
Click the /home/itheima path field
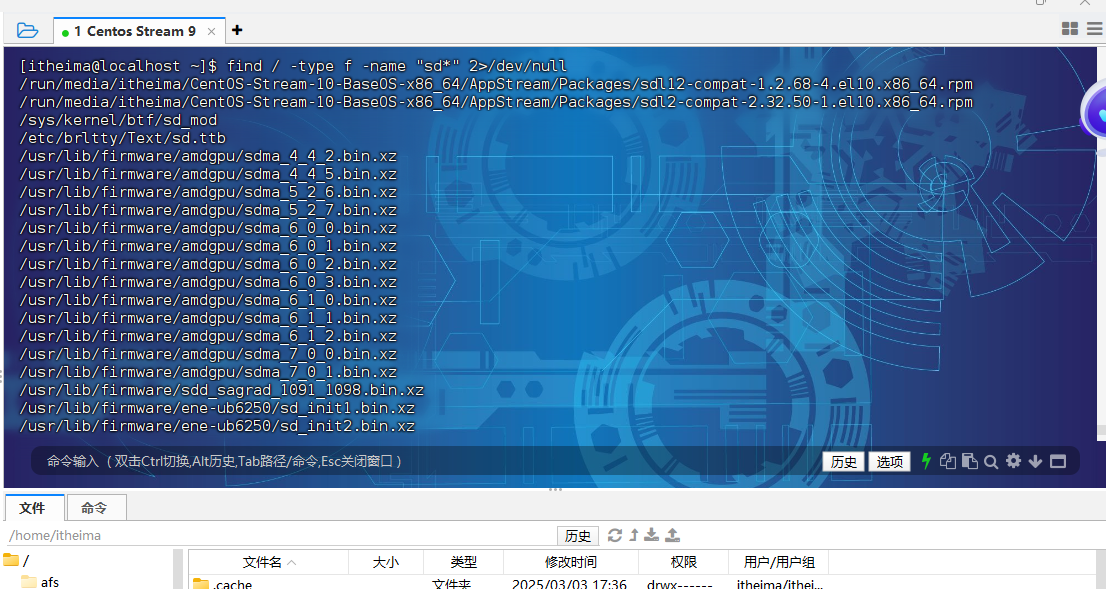click(x=280, y=535)
